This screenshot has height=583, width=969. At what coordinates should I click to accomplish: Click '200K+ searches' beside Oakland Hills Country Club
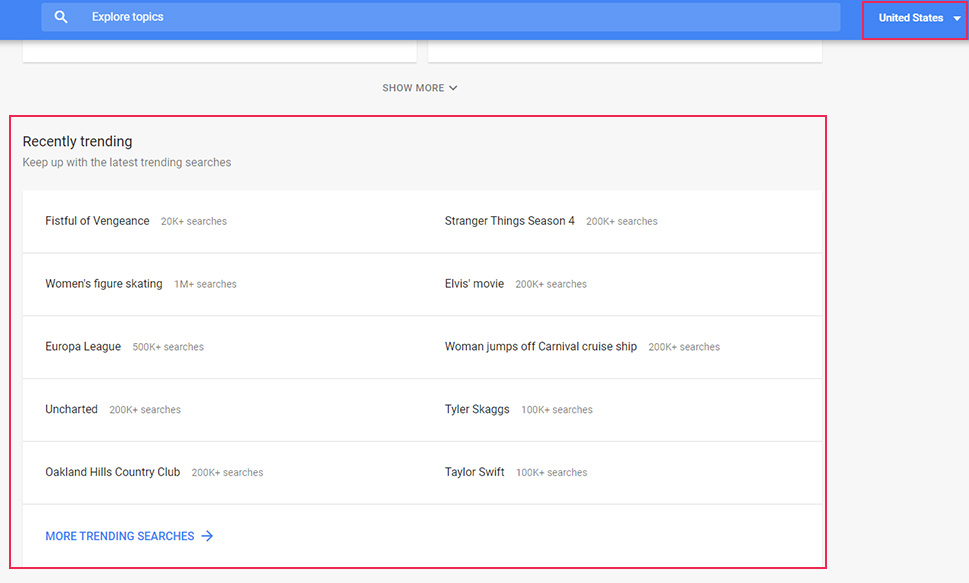[x=227, y=473]
